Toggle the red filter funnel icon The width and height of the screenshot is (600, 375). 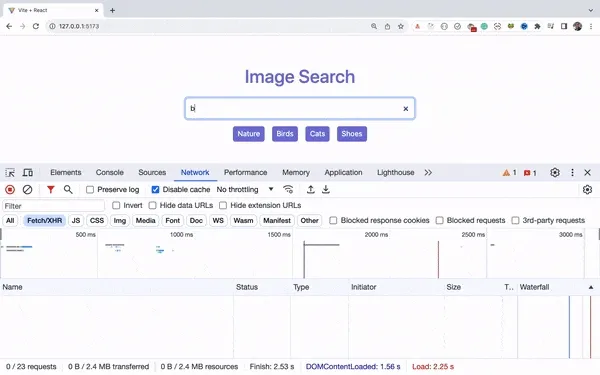point(51,189)
